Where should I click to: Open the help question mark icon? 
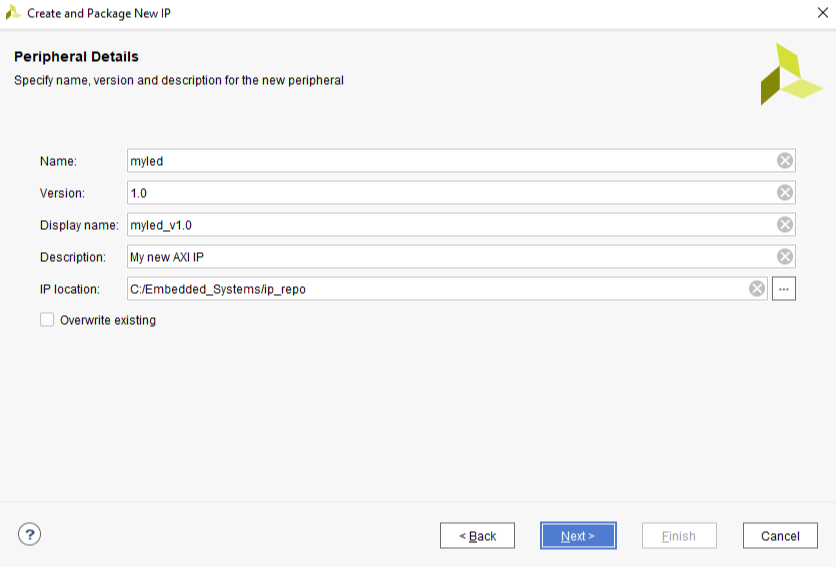[30, 535]
